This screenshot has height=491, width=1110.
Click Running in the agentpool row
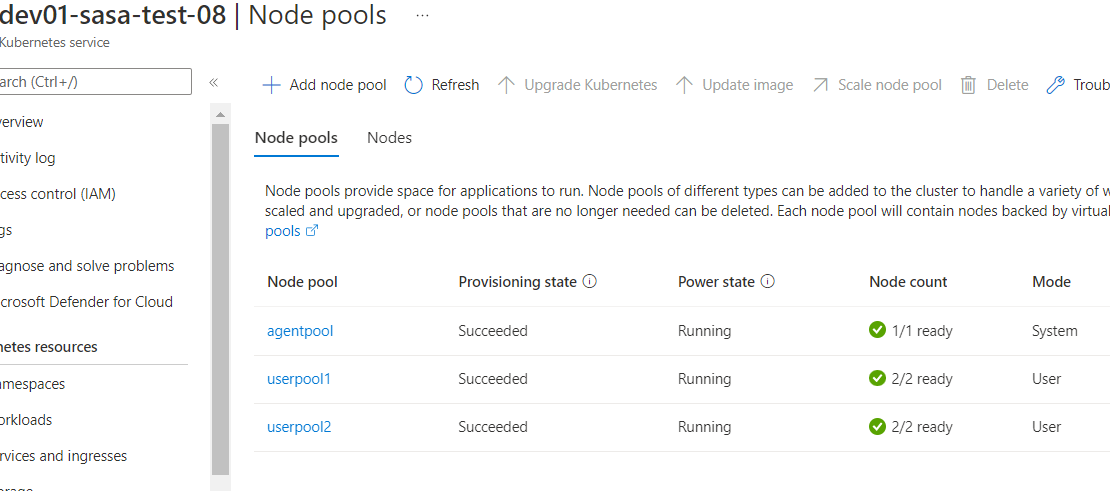(704, 330)
